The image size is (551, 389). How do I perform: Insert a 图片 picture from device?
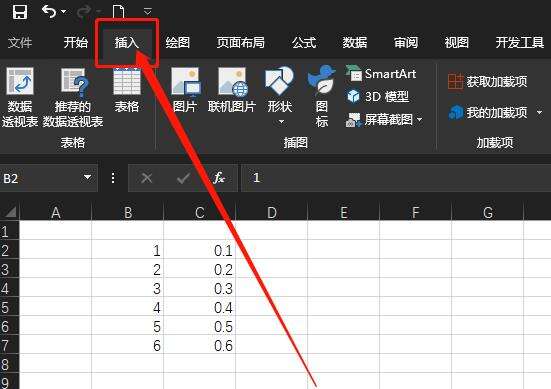tap(185, 90)
